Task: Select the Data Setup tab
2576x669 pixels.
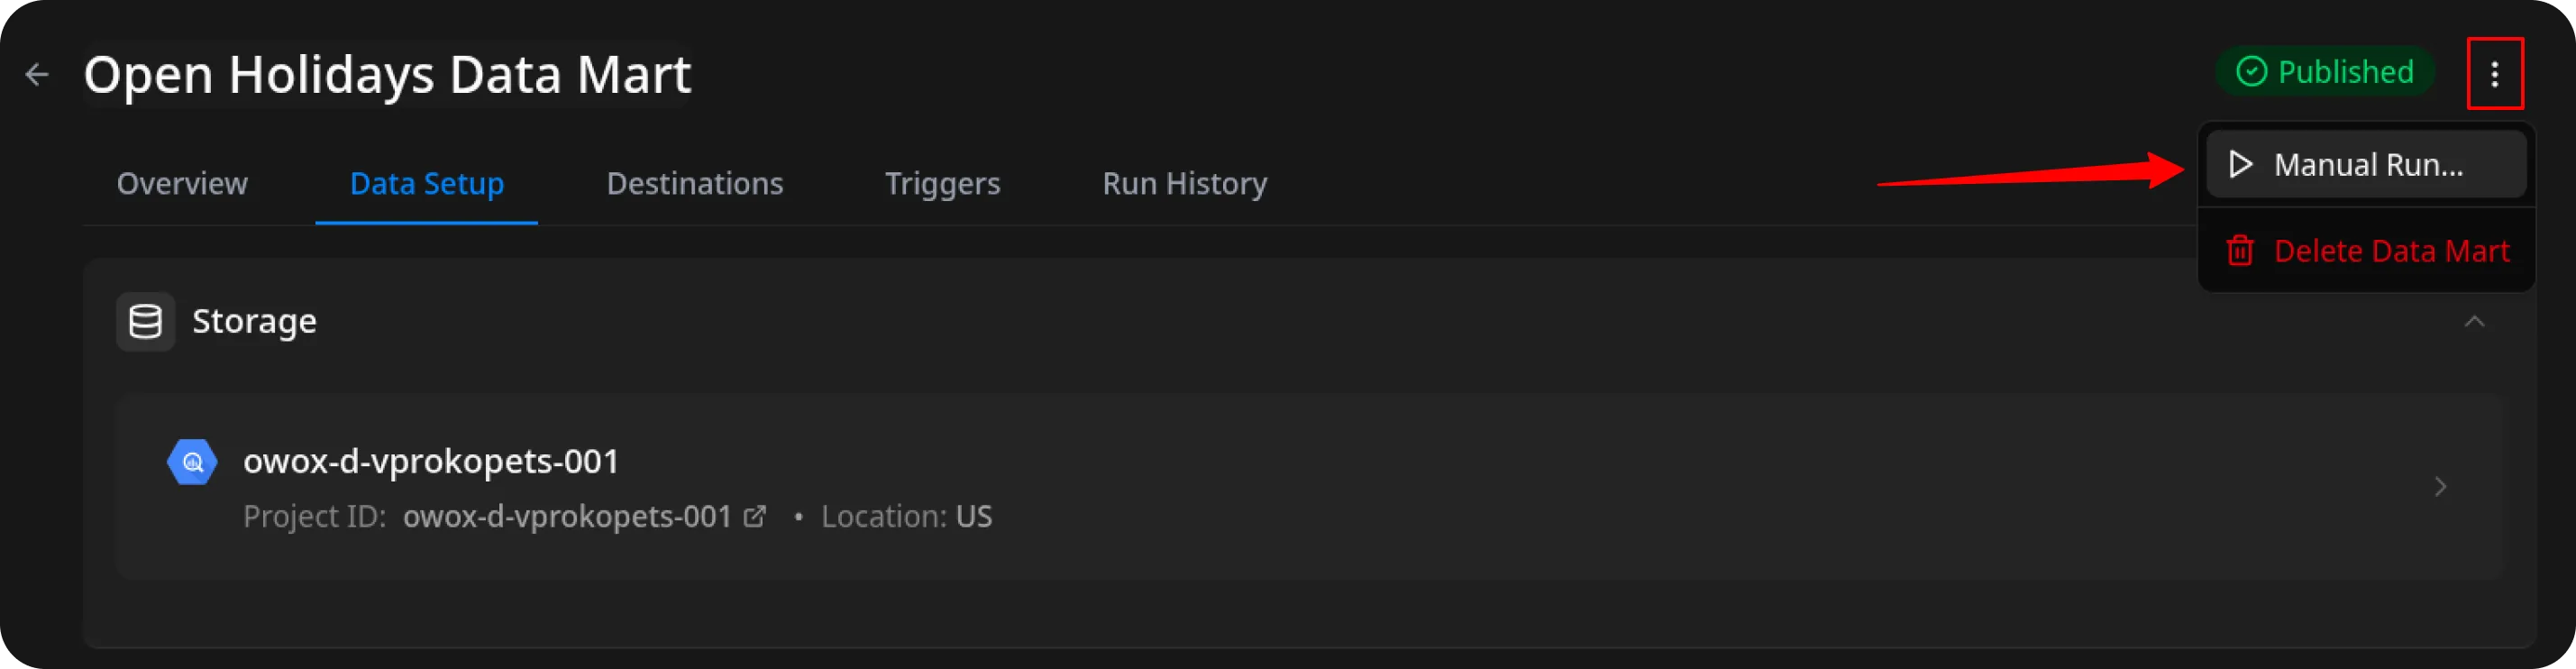Action: [x=427, y=184]
